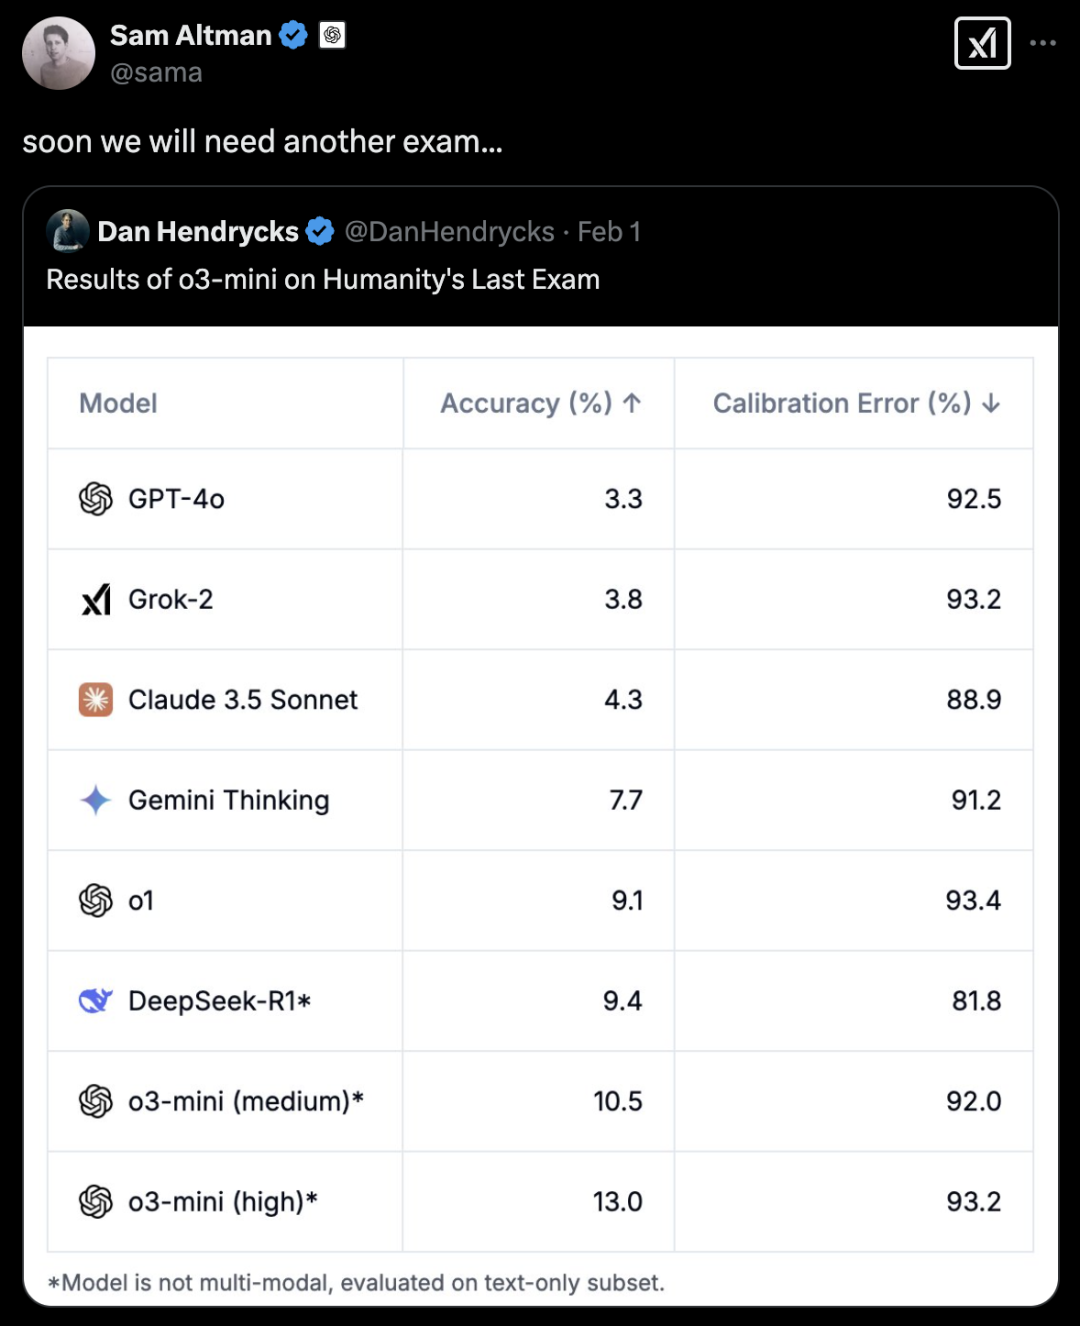Click the OpenAI logo next to GPT-4o
1080x1326 pixels.
[96, 499]
